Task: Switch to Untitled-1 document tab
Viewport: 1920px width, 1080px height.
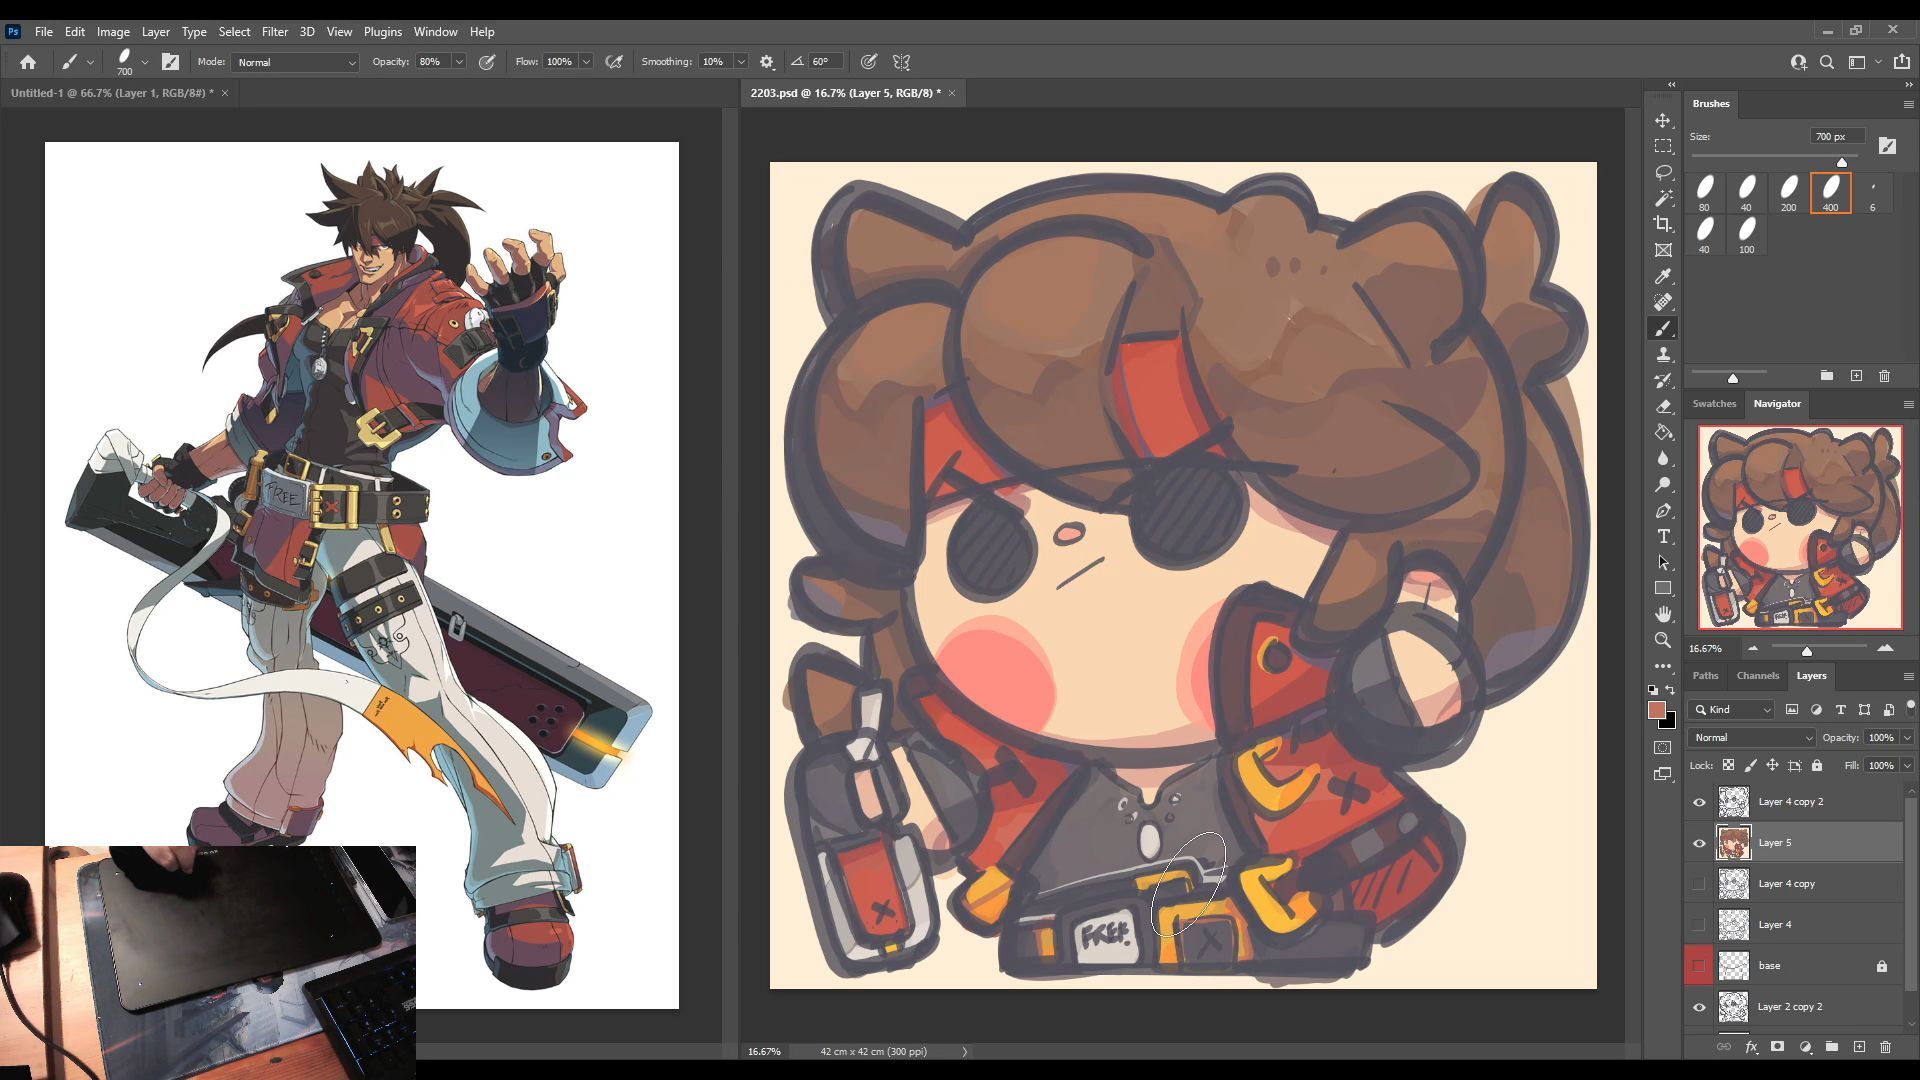Action: coord(112,93)
